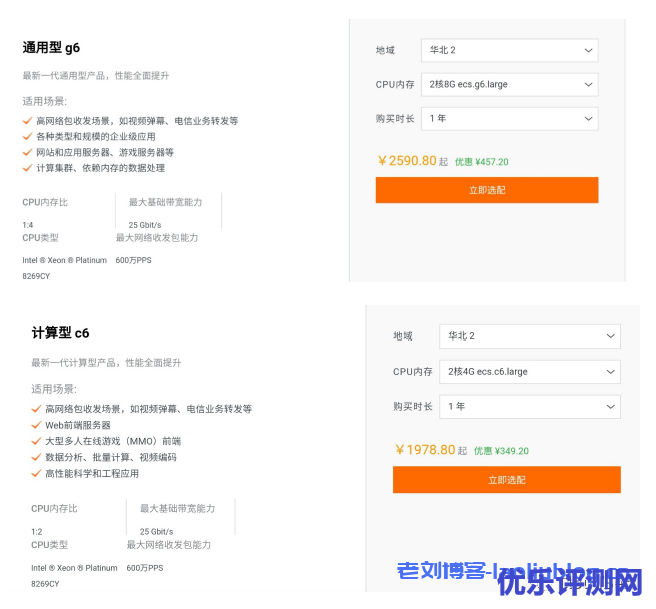Open the 地域 dropdown in the 计算型 c6 card
The height and width of the screenshot is (609, 656).
[x=530, y=336]
